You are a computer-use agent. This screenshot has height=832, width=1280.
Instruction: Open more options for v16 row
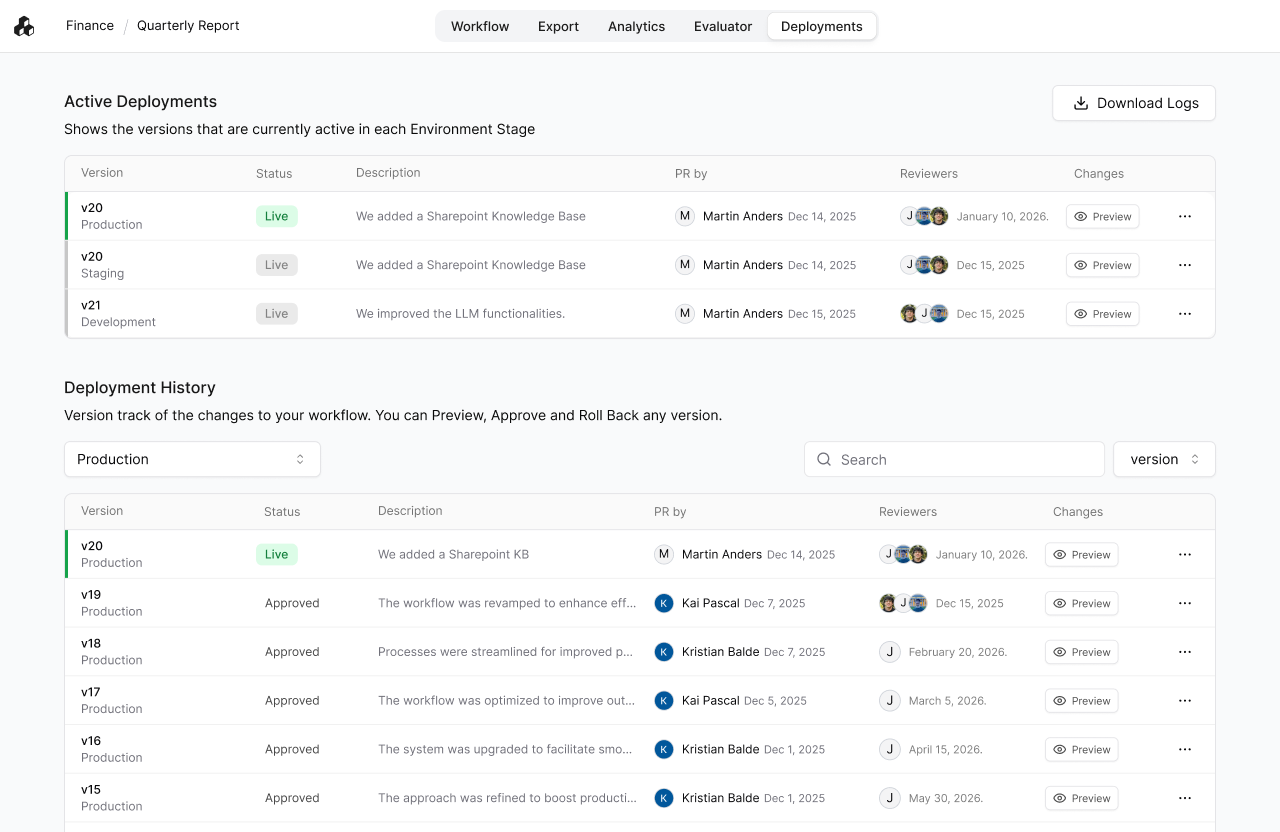pyautogui.click(x=1185, y=749)
